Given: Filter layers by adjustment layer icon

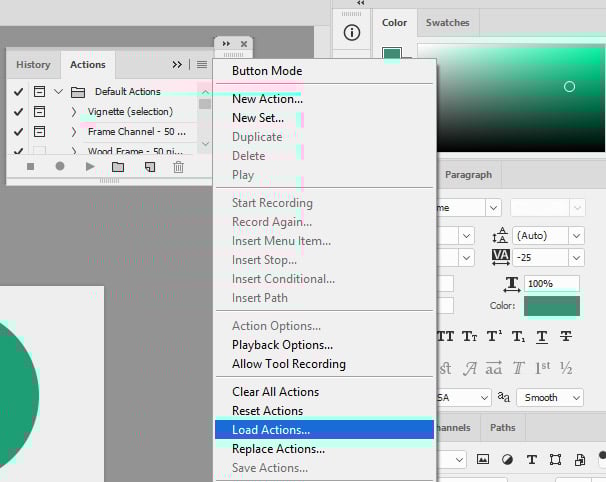Looking at the screenshot, I should click(x=507, y=460).
